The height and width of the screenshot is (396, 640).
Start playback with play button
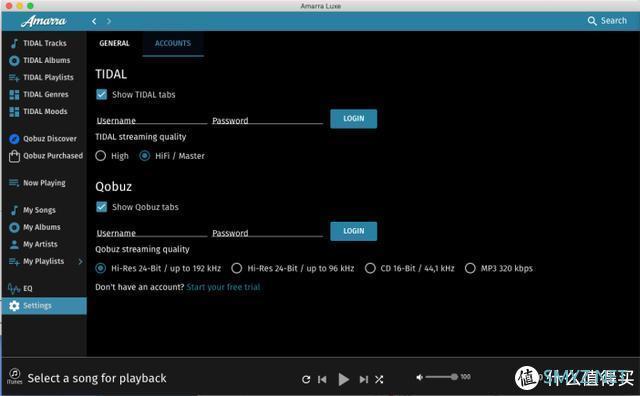pos(344,380)
